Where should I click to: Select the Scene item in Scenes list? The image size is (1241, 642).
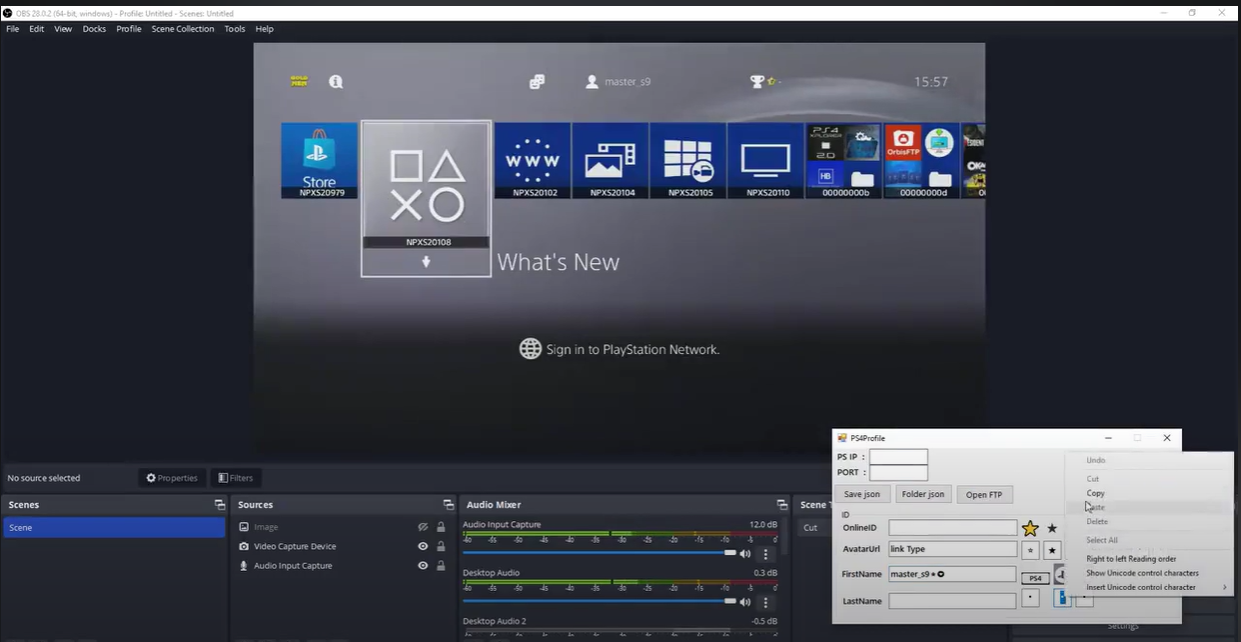114,527
